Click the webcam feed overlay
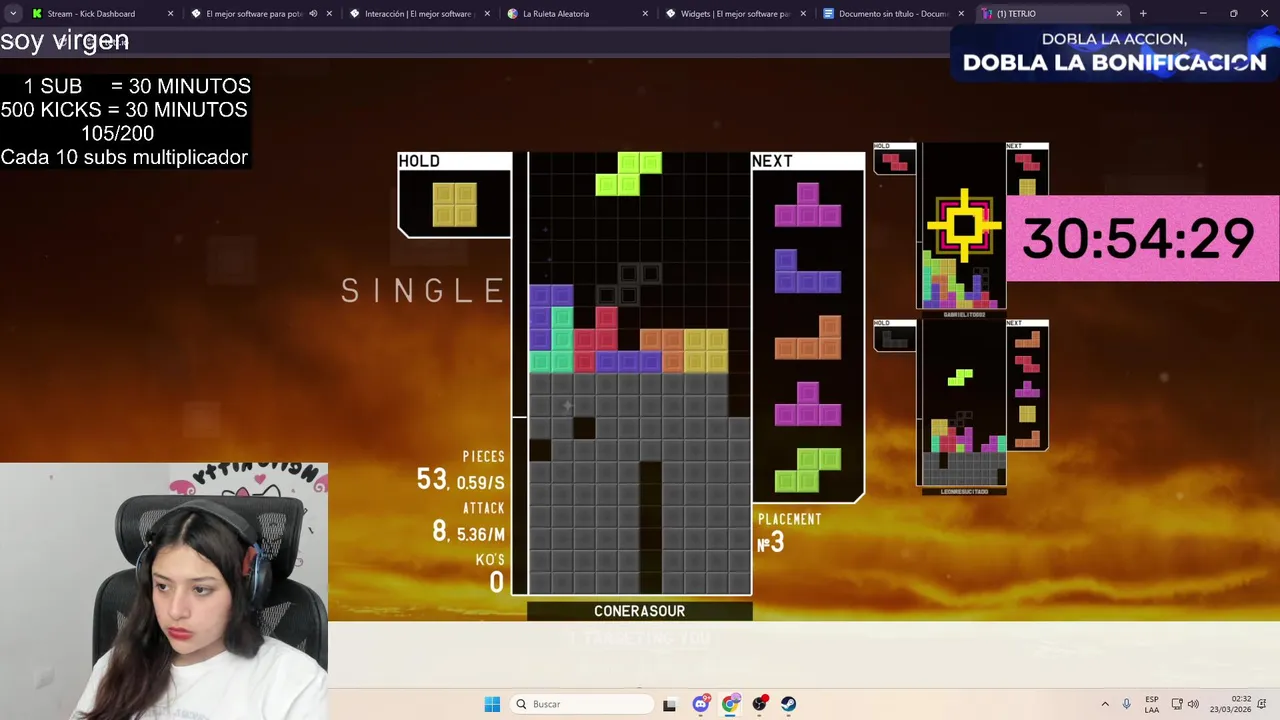This screenshot has width=1280, height=720. click(x=164, y=591)
